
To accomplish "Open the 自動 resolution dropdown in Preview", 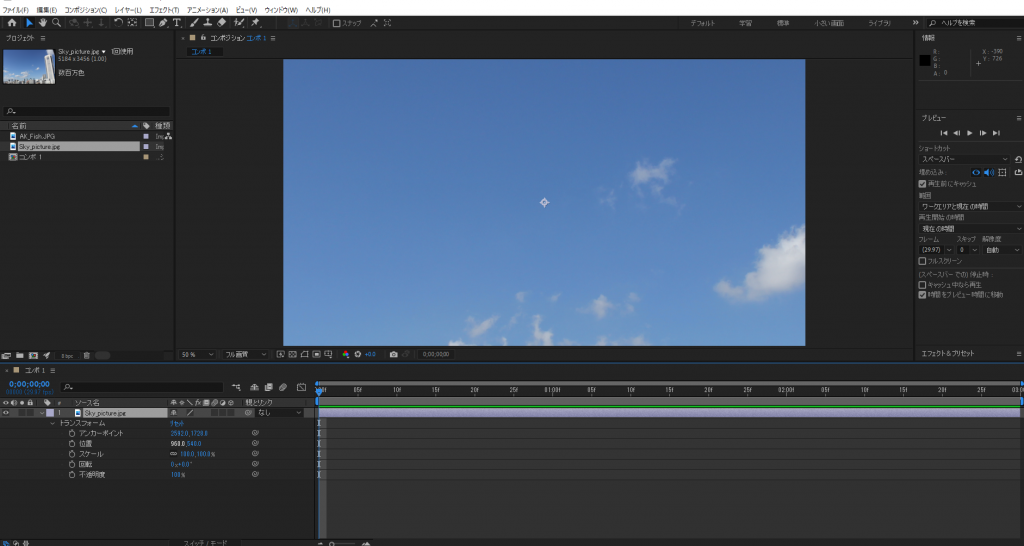I will 1002,250.
